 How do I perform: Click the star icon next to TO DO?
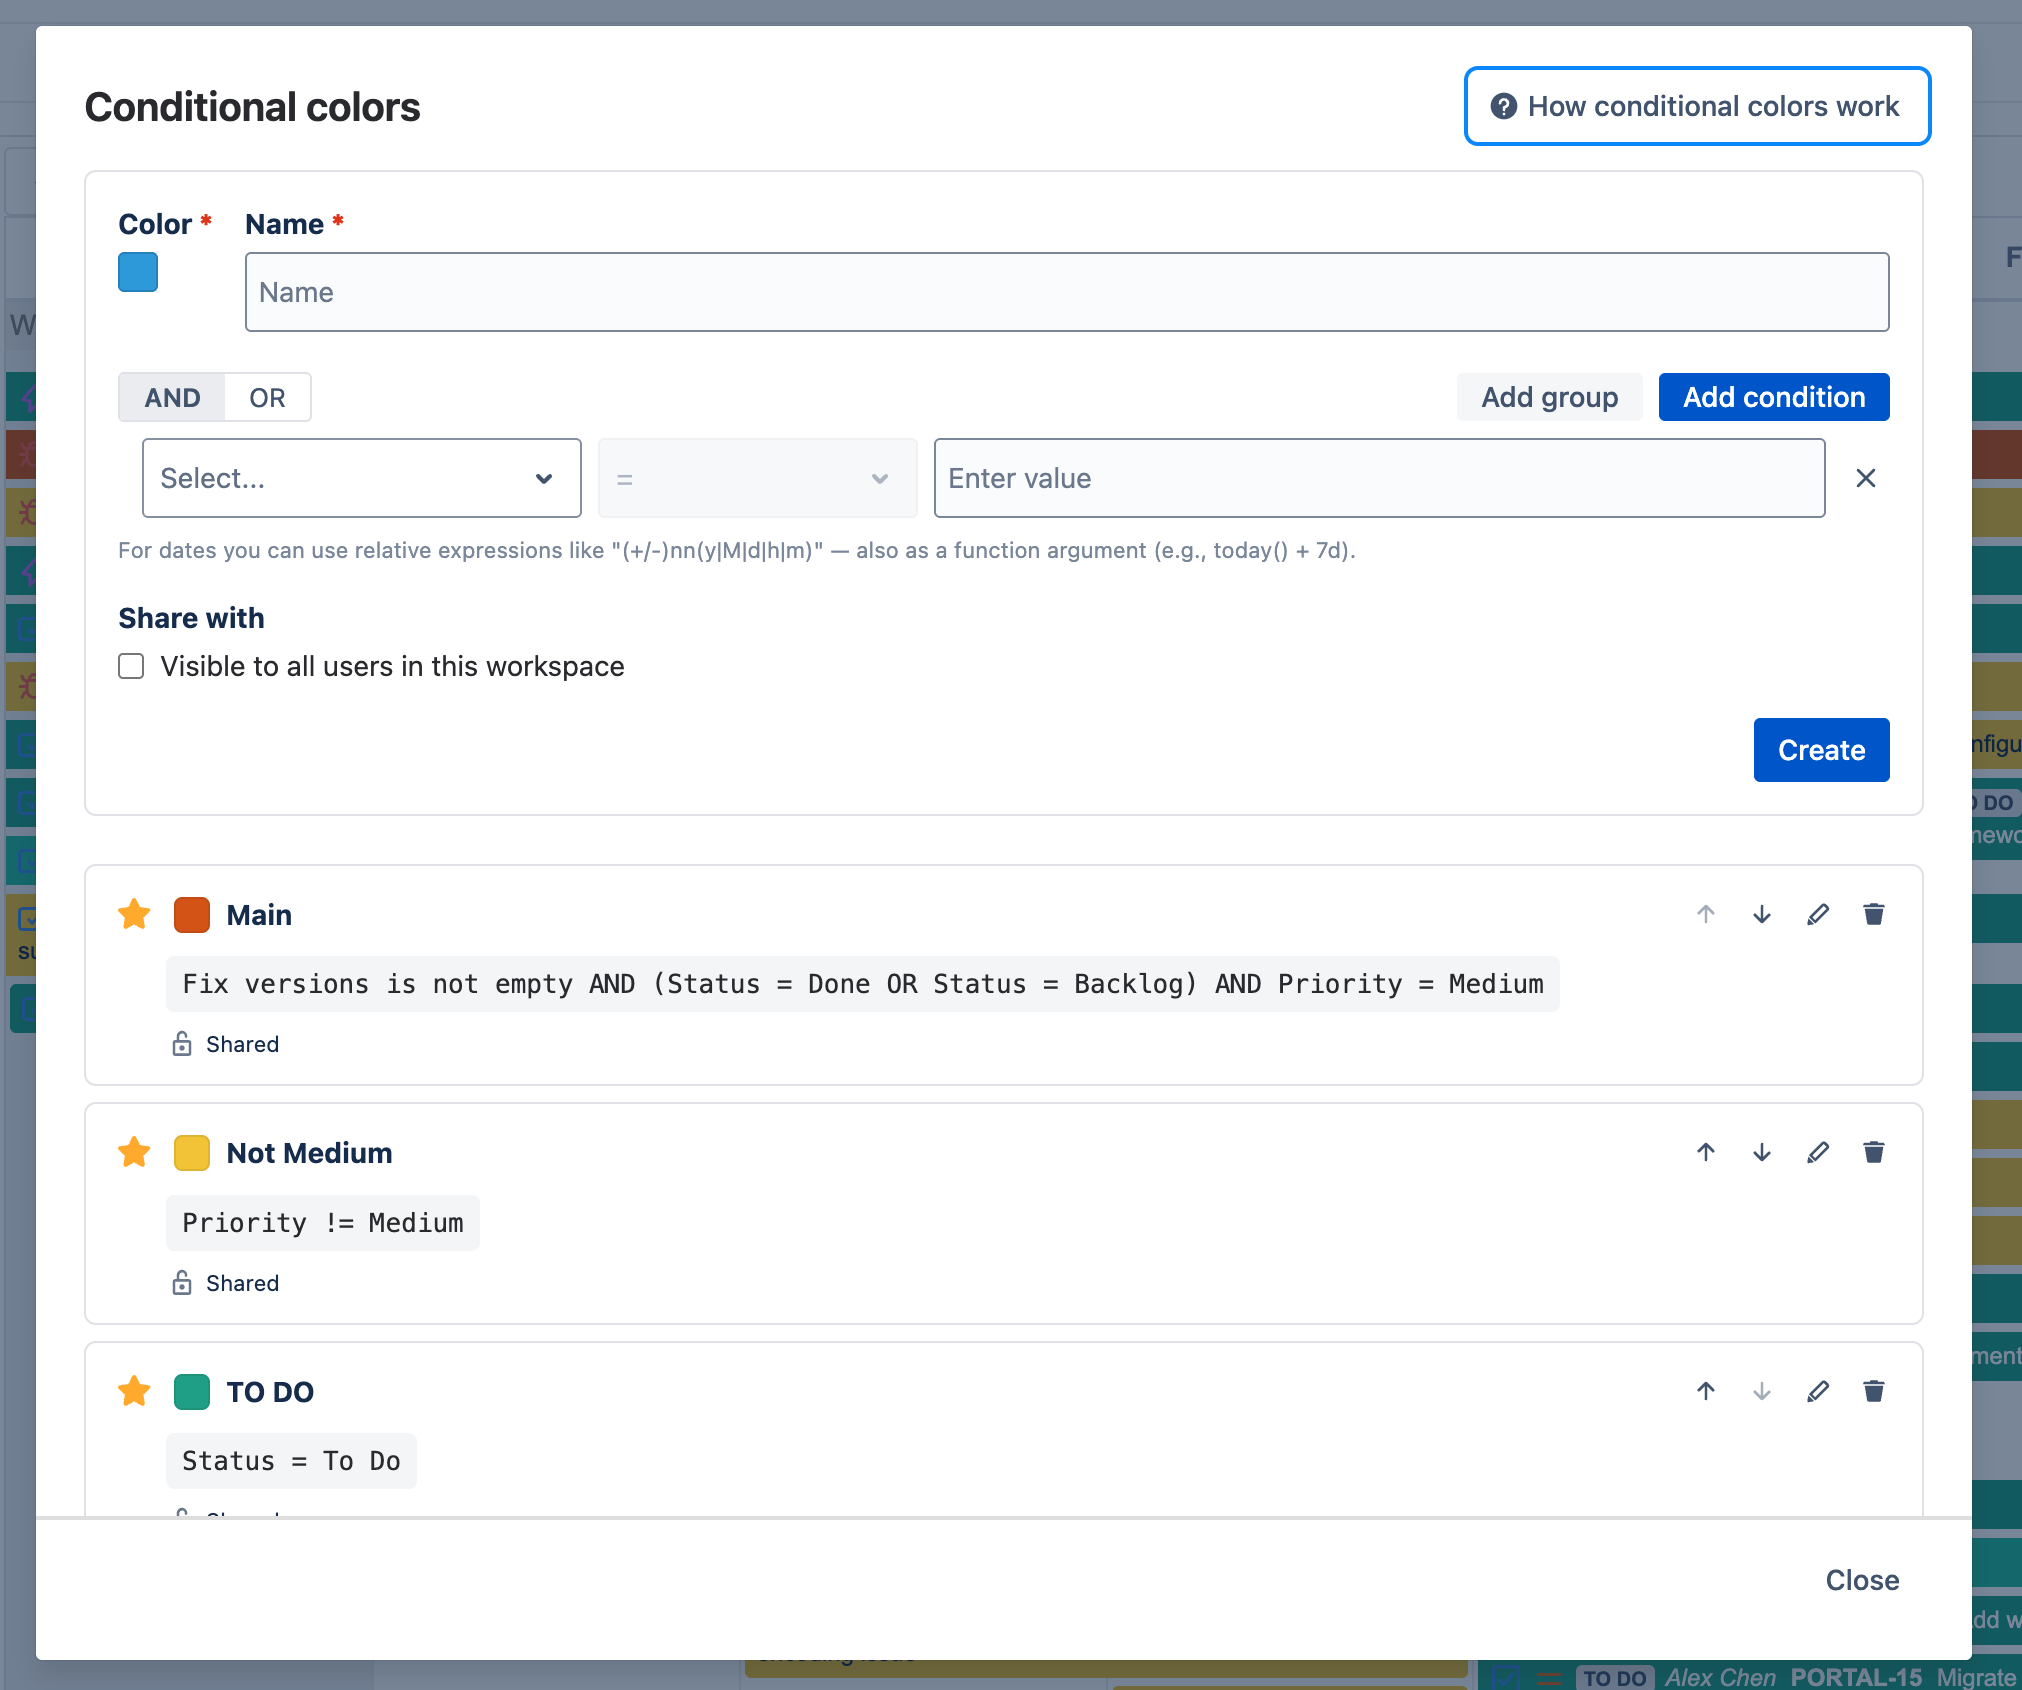[134, 1391]
